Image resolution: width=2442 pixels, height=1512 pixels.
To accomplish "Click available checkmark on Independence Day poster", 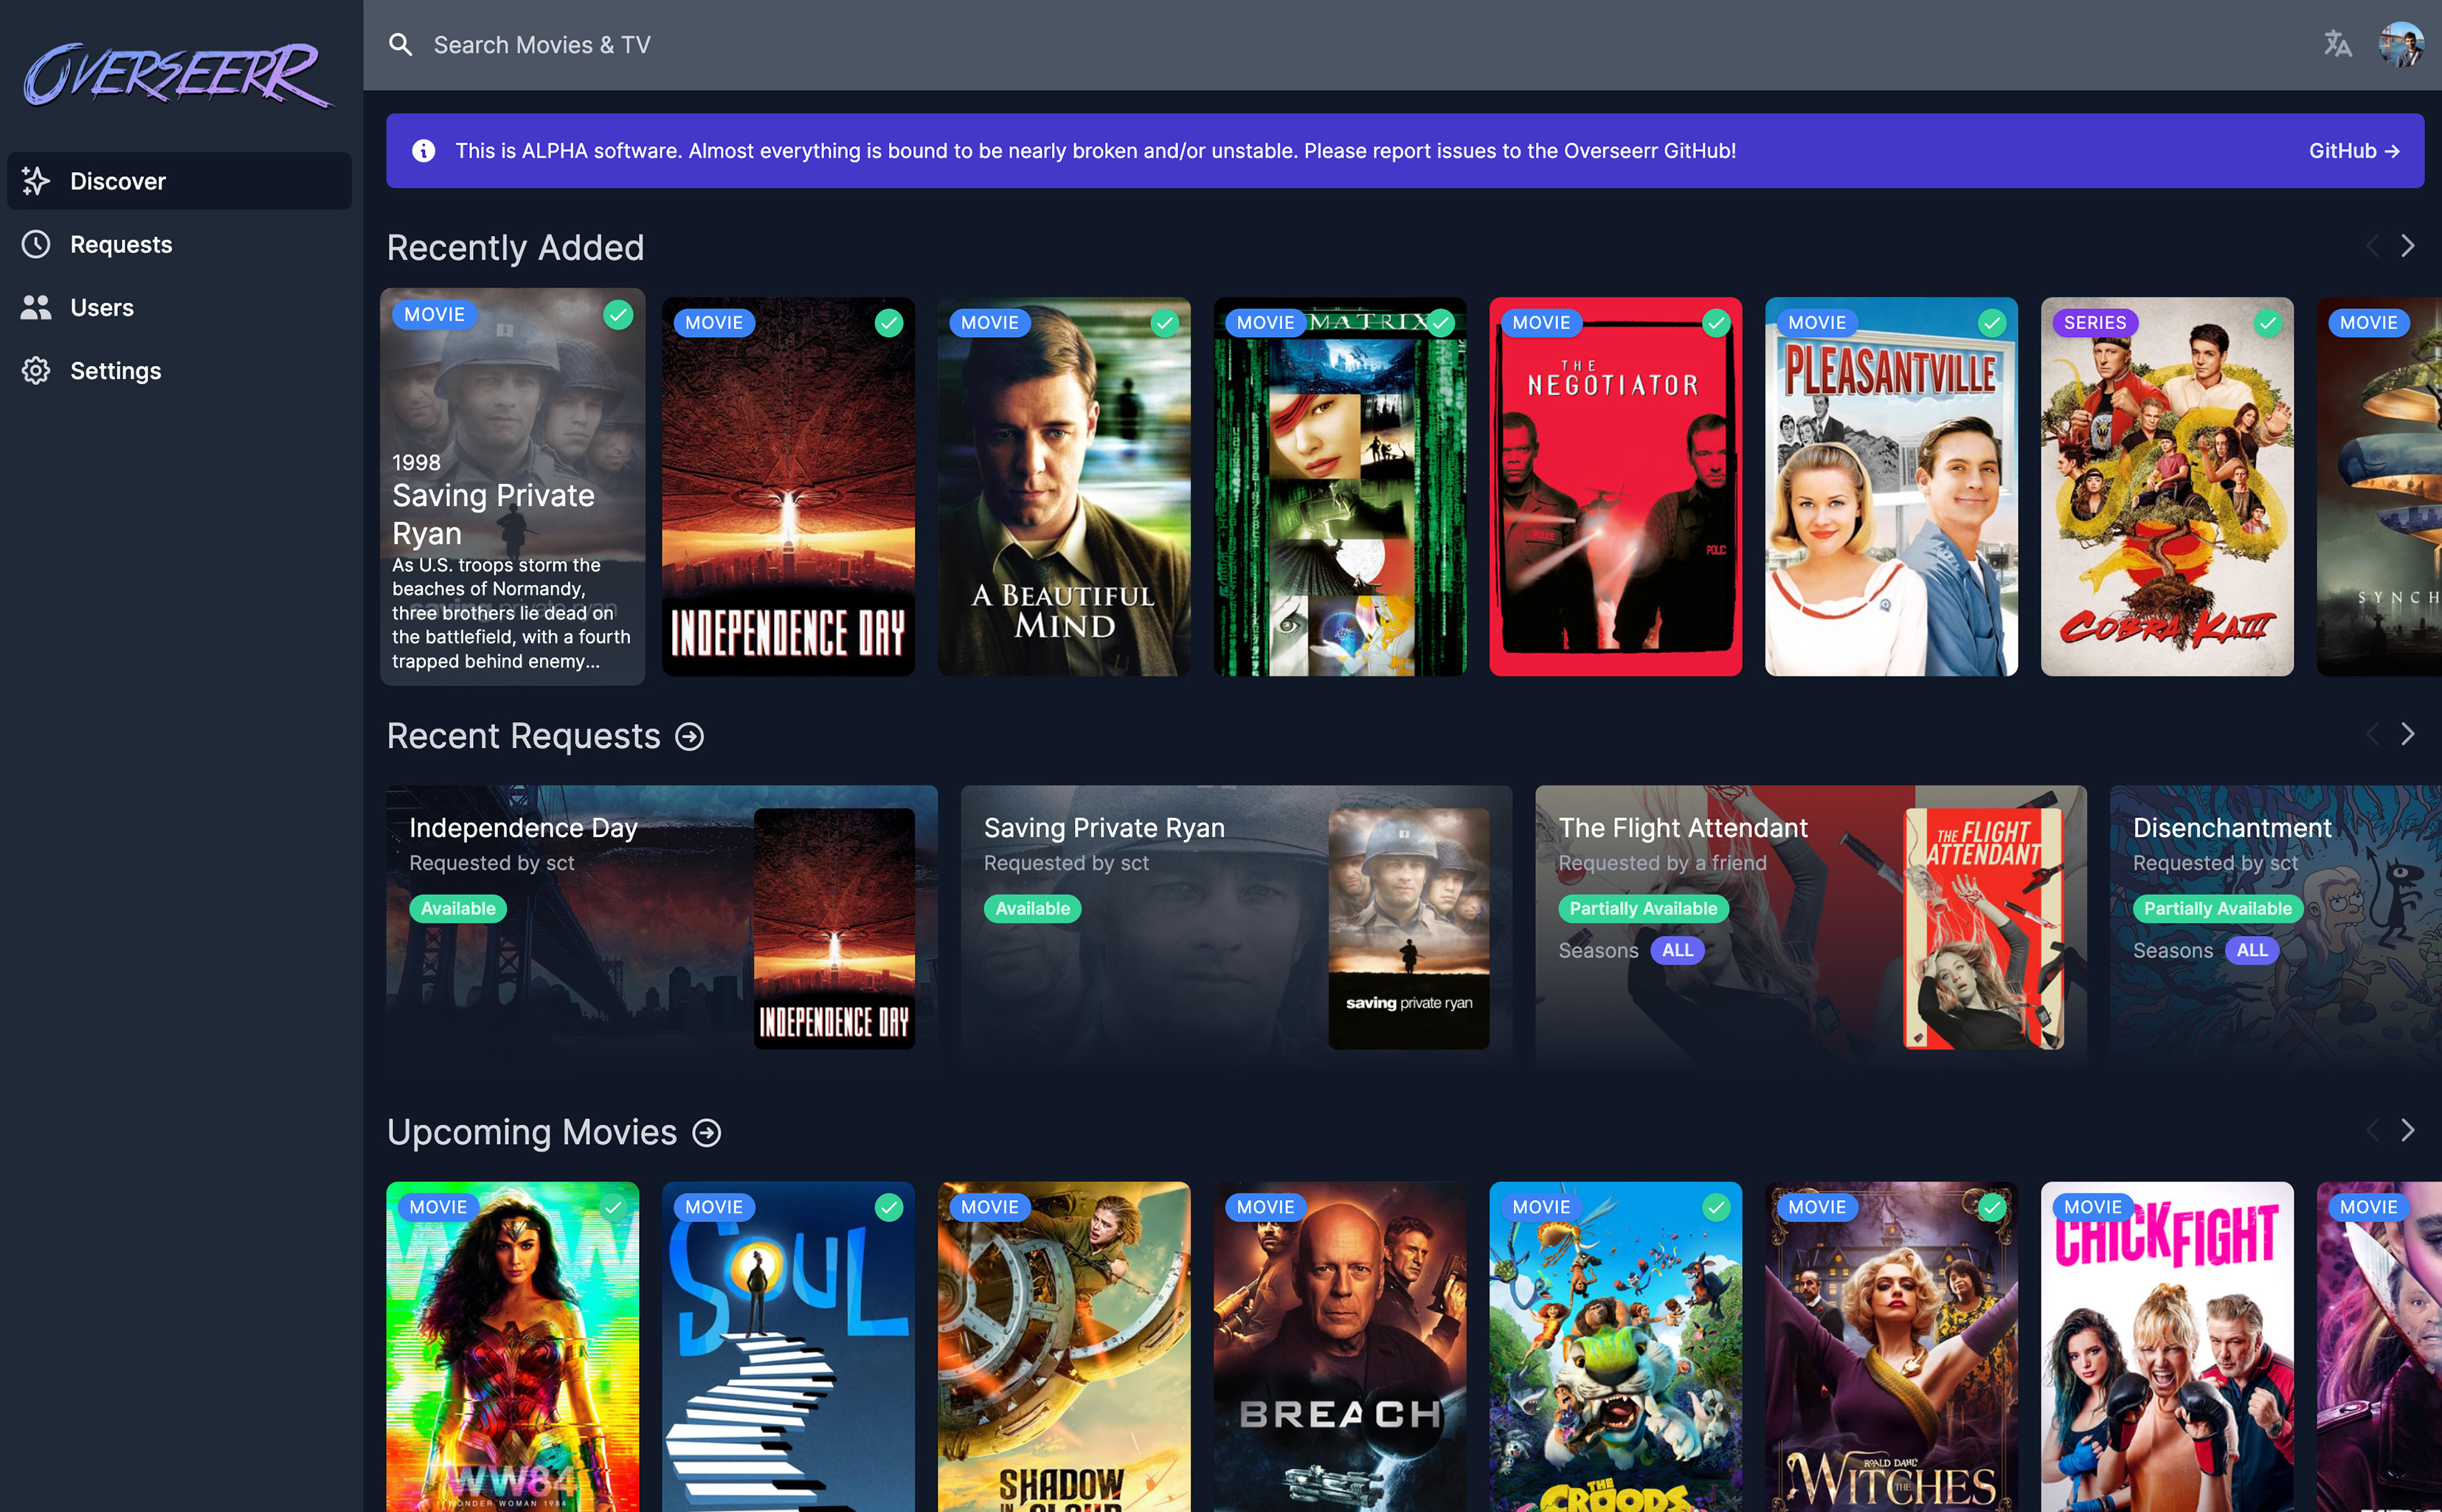I will (x=888, y=323).
